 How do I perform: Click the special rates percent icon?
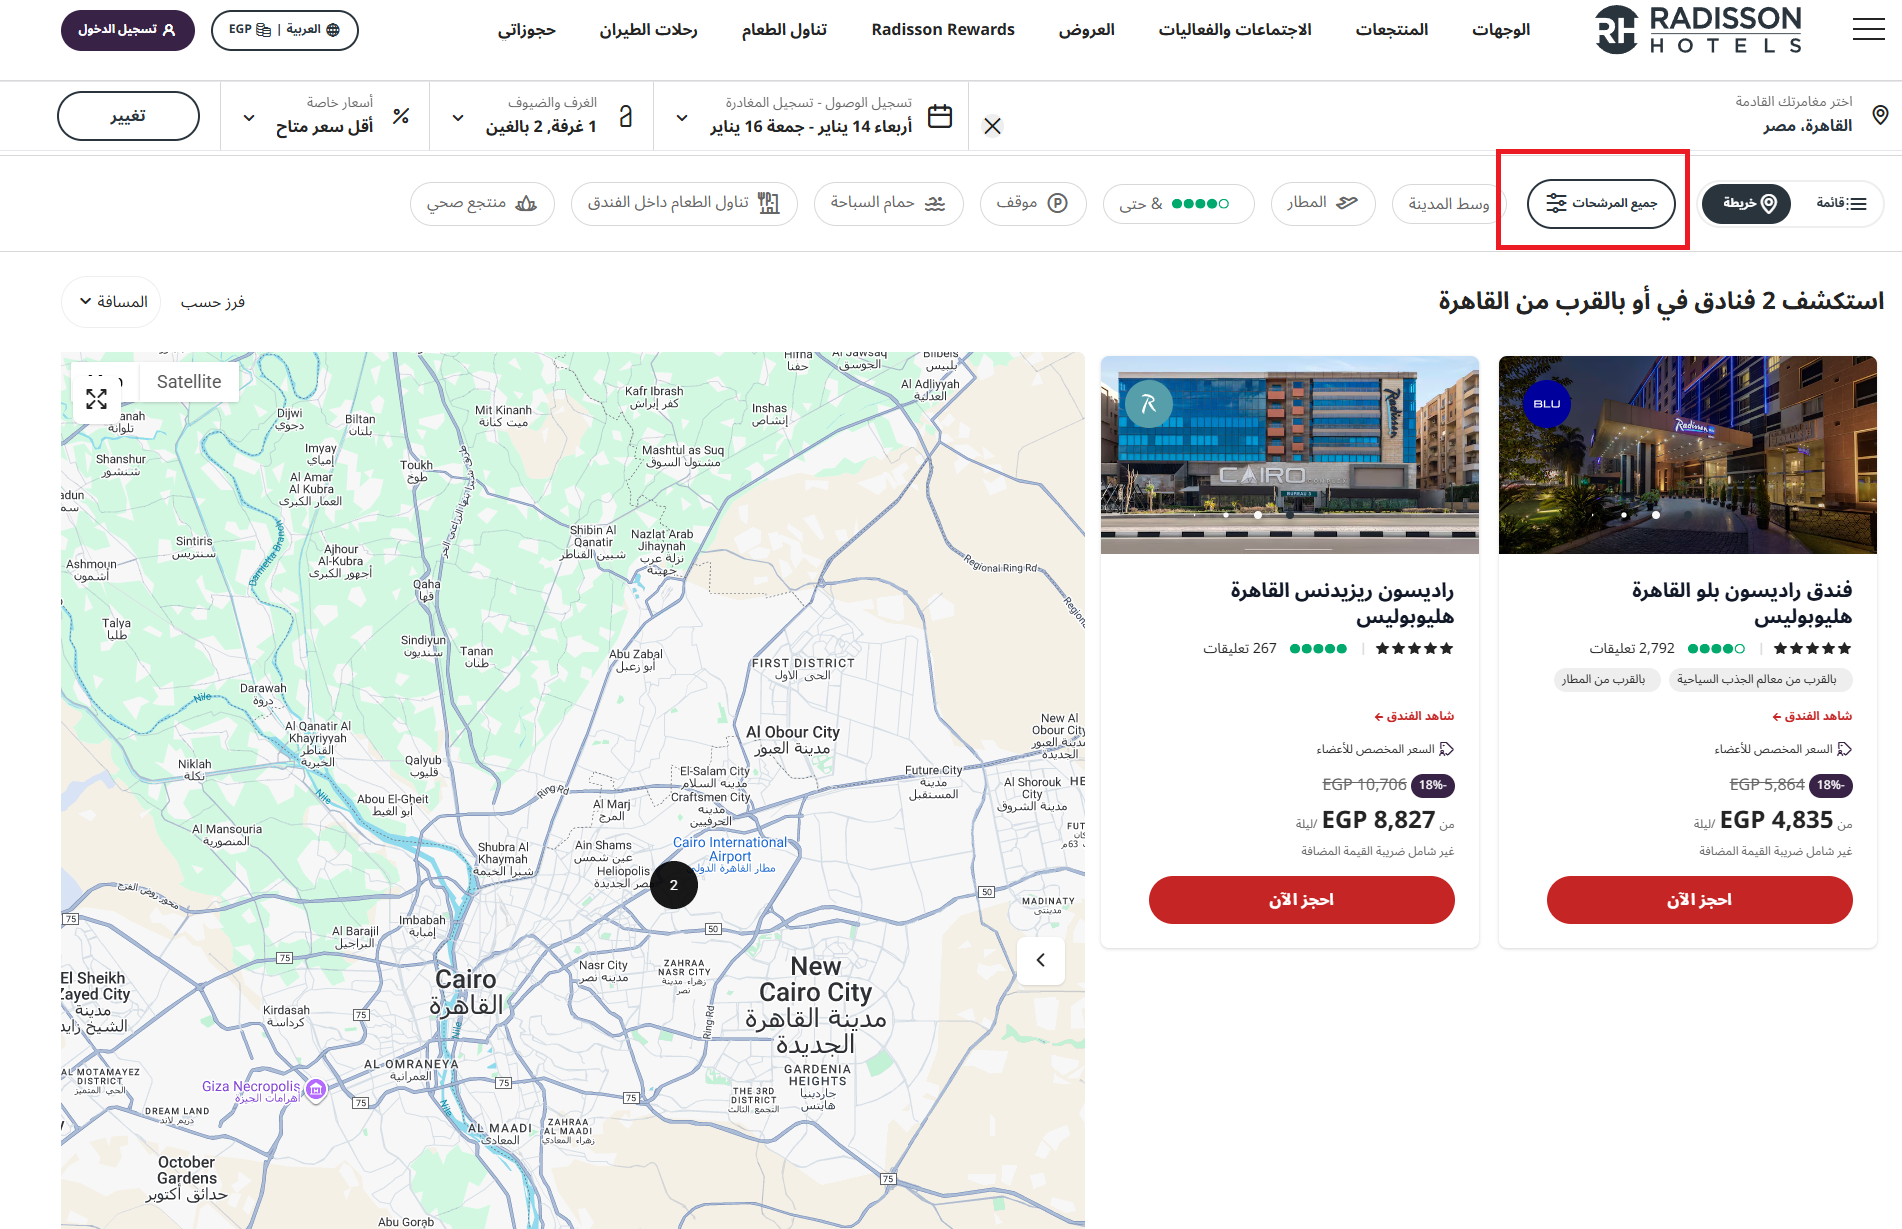[401, 116]
